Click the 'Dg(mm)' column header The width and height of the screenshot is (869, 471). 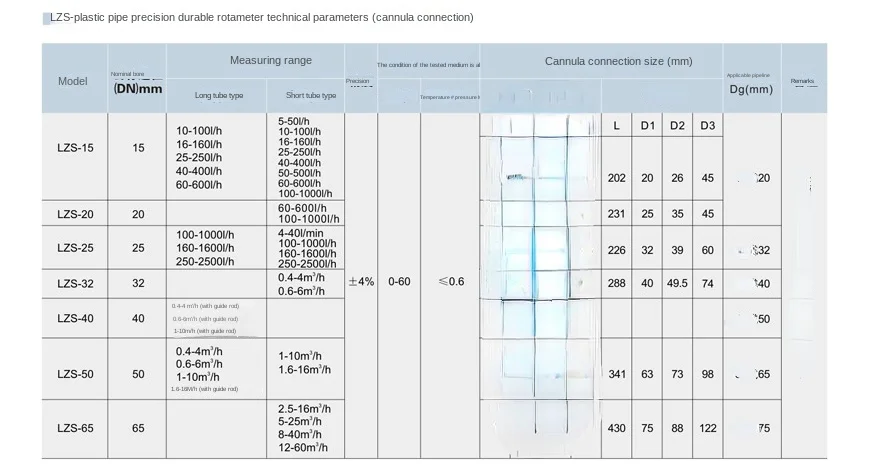(751, 89)
